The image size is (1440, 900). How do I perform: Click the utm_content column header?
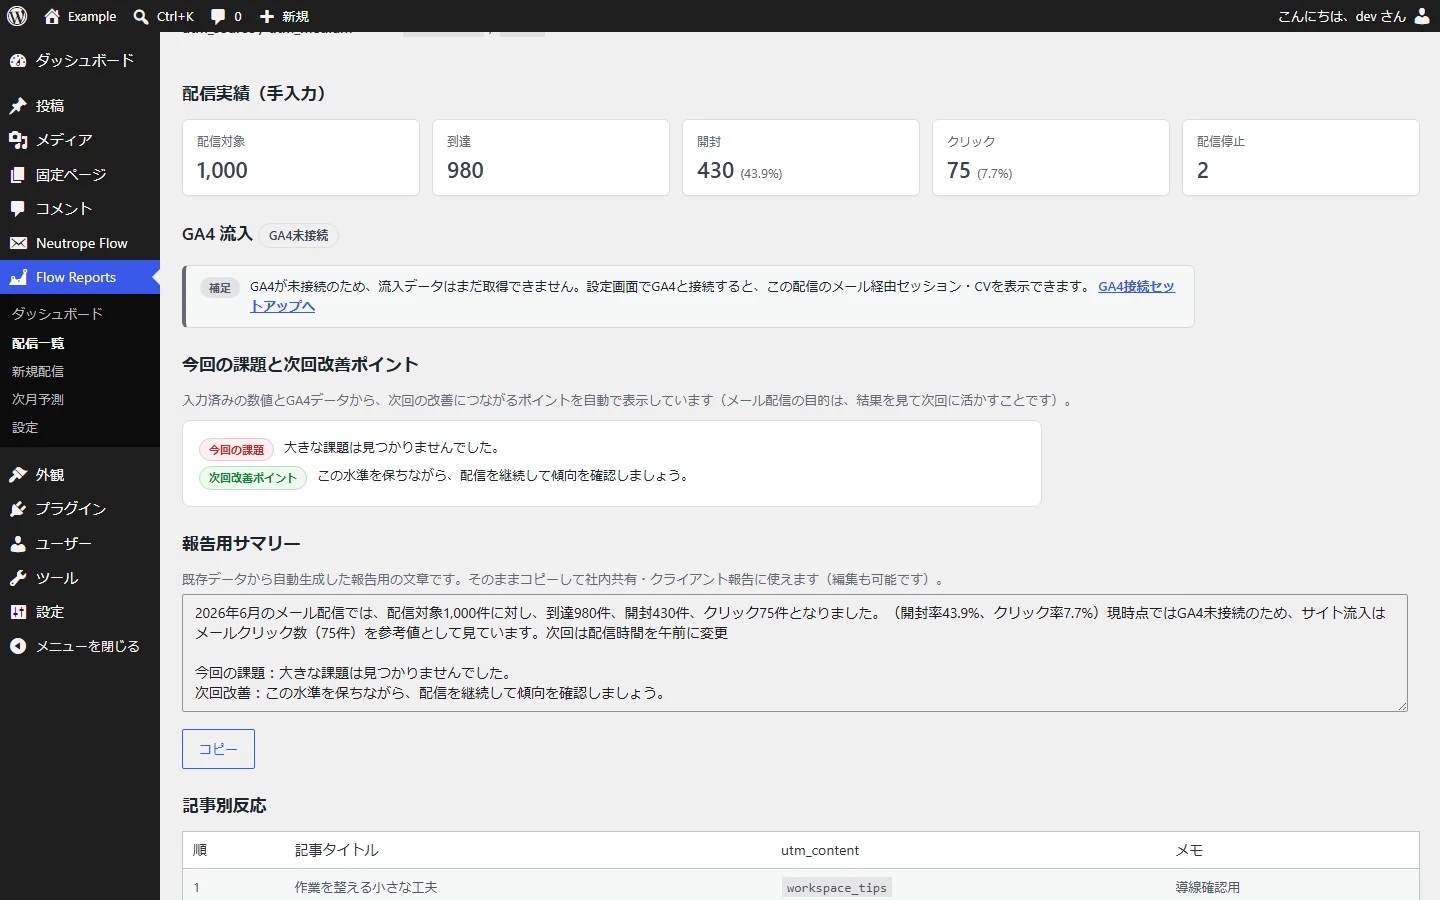click(820, 850)
